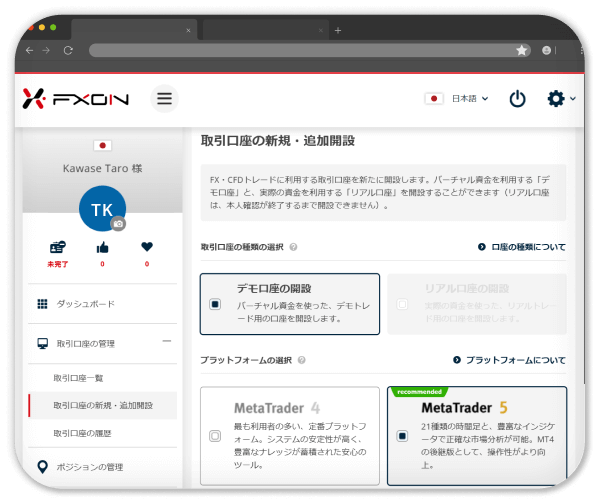This screenshot has height=504, width=600.
Task: Click the green recommended badge
Action: tap(419, 392)
